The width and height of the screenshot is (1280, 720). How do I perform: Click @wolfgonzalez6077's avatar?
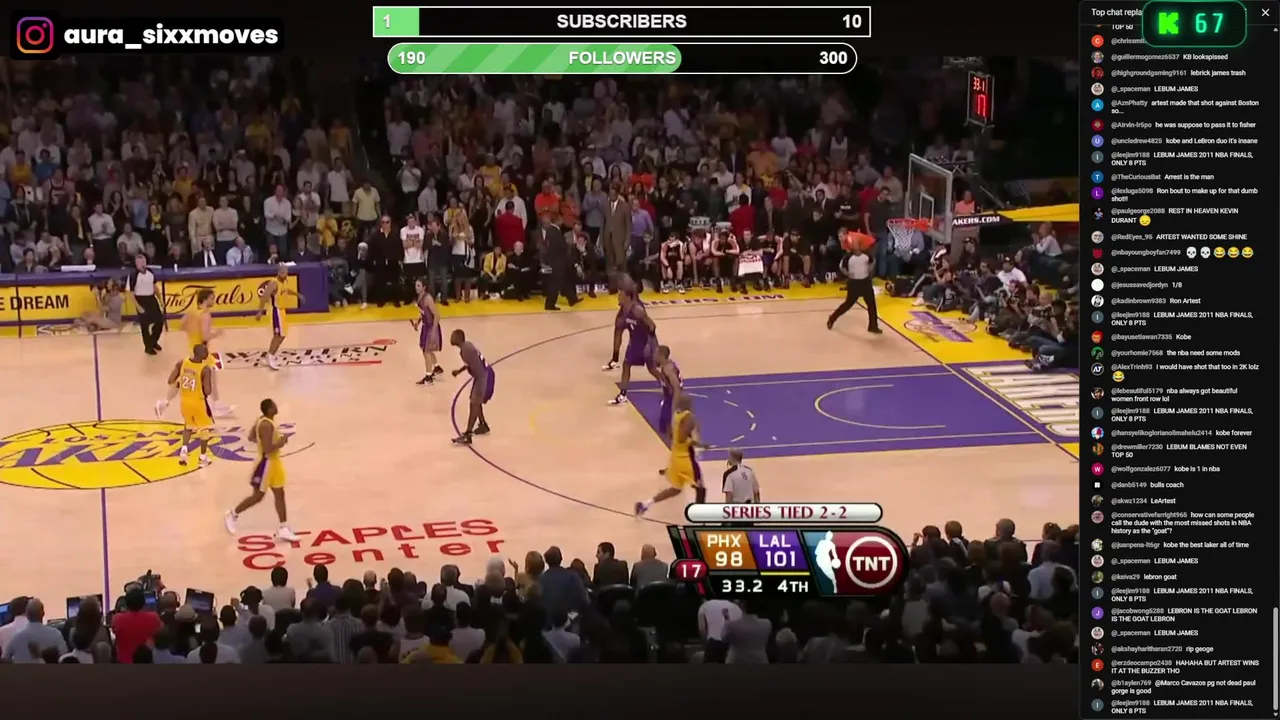[1097, 469]
